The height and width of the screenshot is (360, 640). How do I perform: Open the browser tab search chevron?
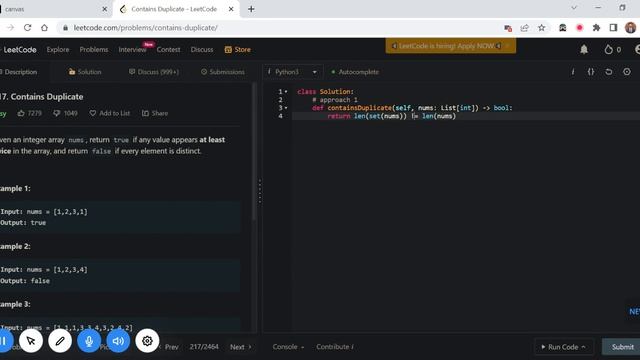(x=573, y=8)
